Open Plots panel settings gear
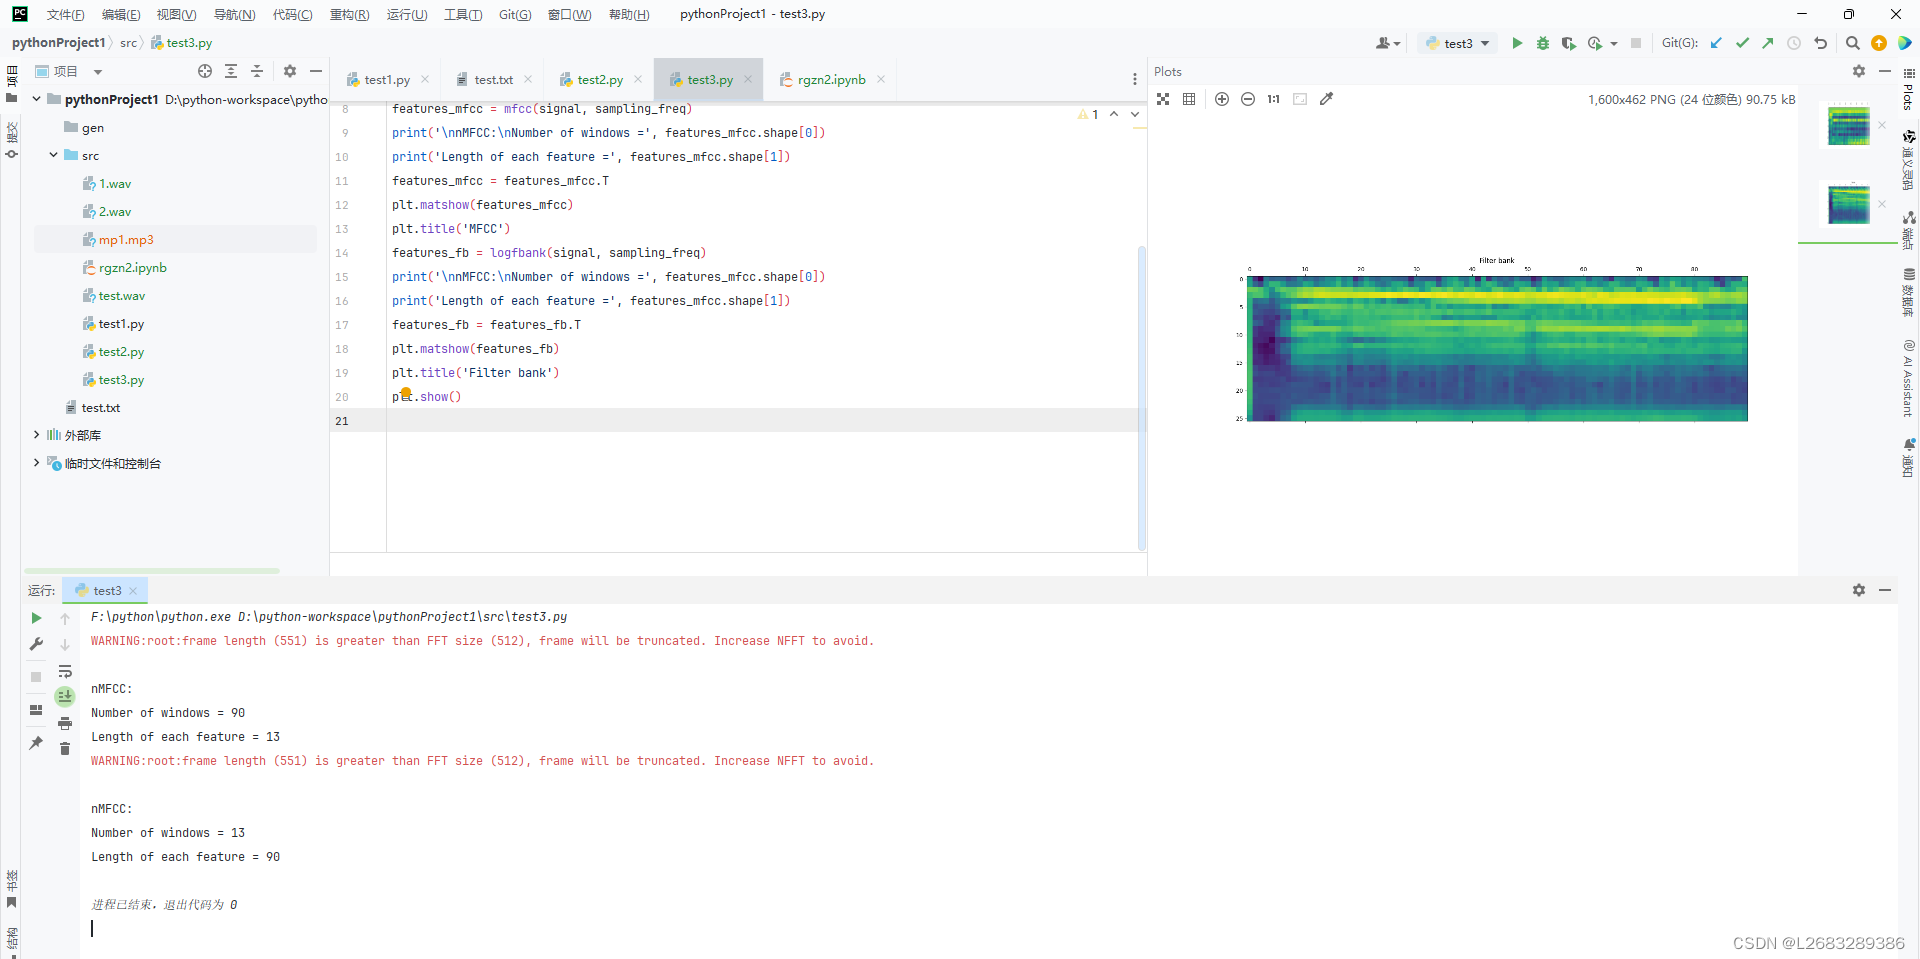The image size is (1920, 959). [1859, 71]
